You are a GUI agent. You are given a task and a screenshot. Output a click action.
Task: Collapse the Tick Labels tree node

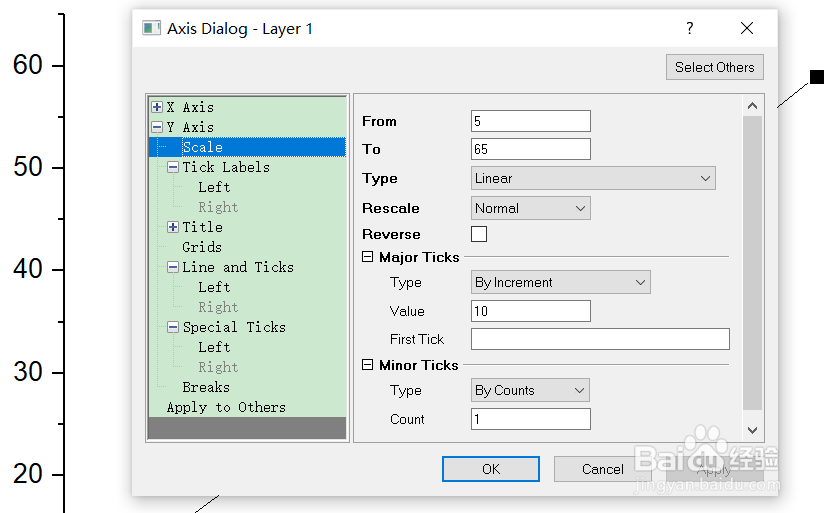pyautogui.click(x=173, y=167)
